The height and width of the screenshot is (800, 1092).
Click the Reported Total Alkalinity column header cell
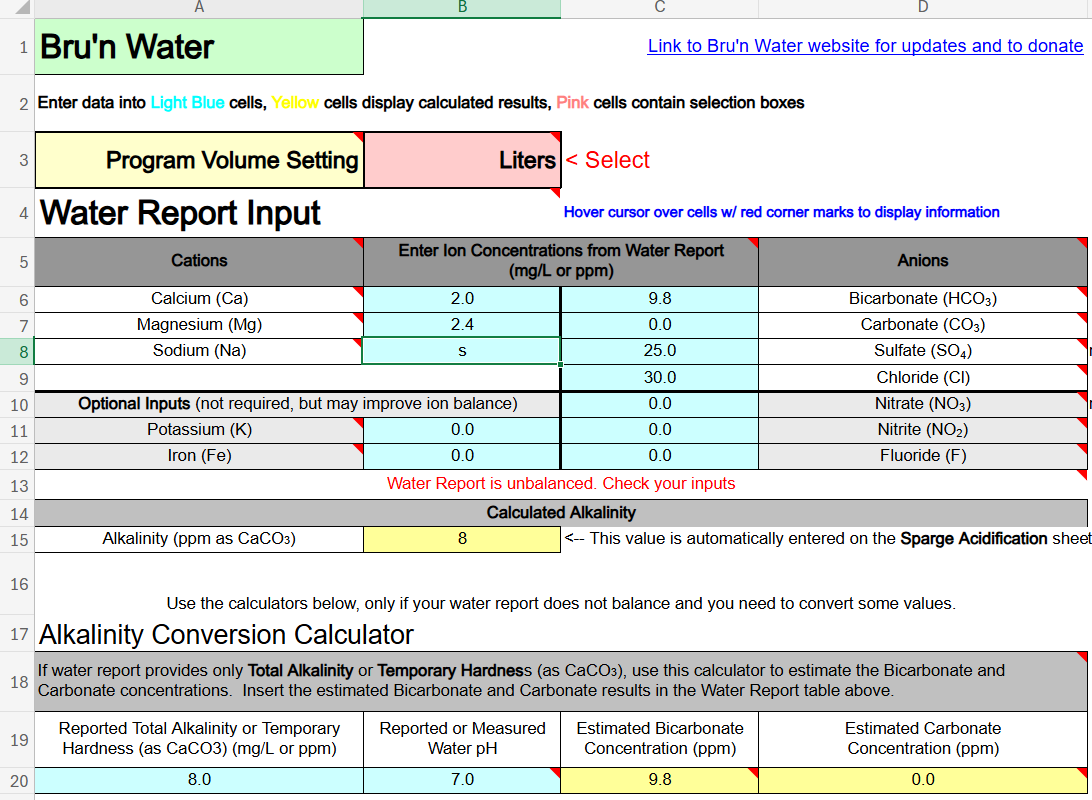tap(199, 739)
